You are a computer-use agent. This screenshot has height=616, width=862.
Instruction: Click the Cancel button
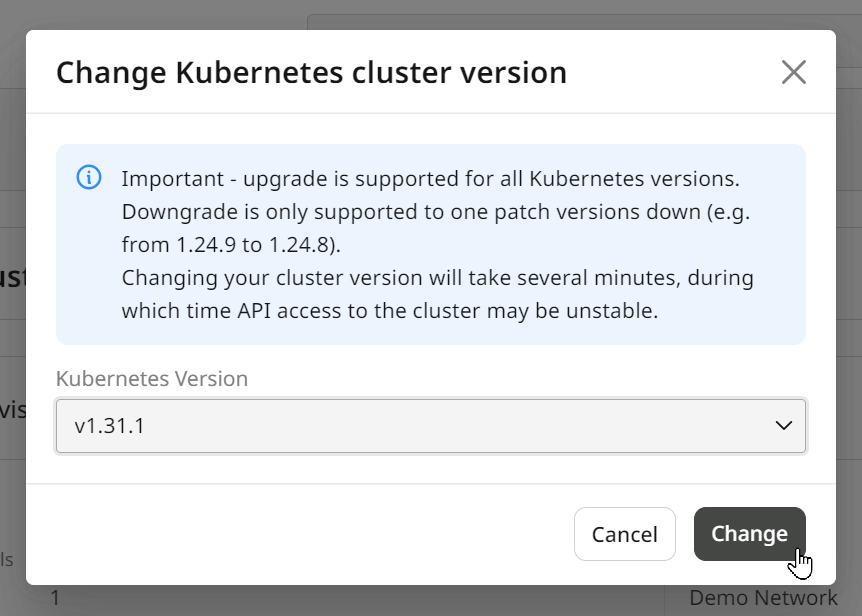[x=625, y=534]
